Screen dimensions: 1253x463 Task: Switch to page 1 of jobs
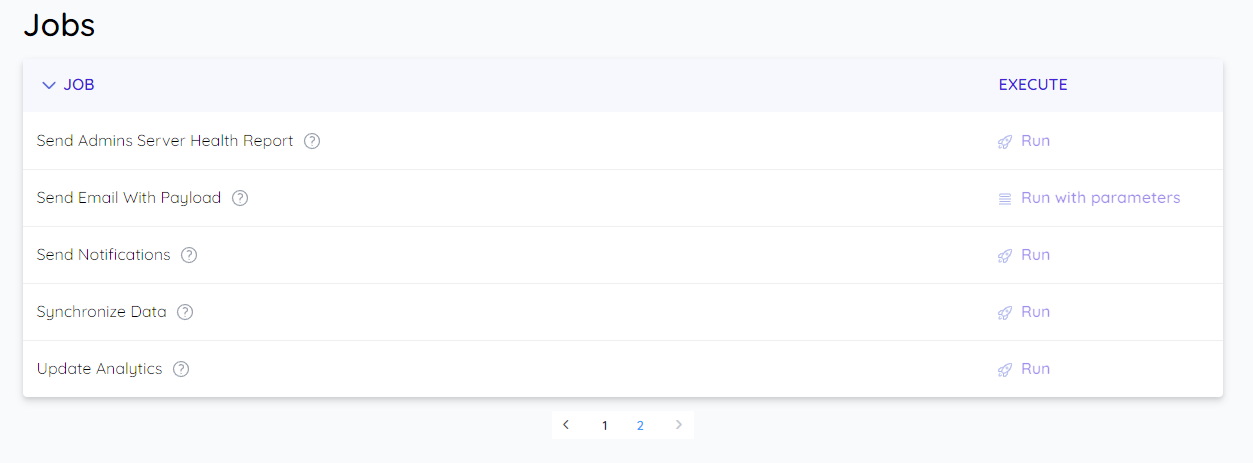(x=604, y=425)
